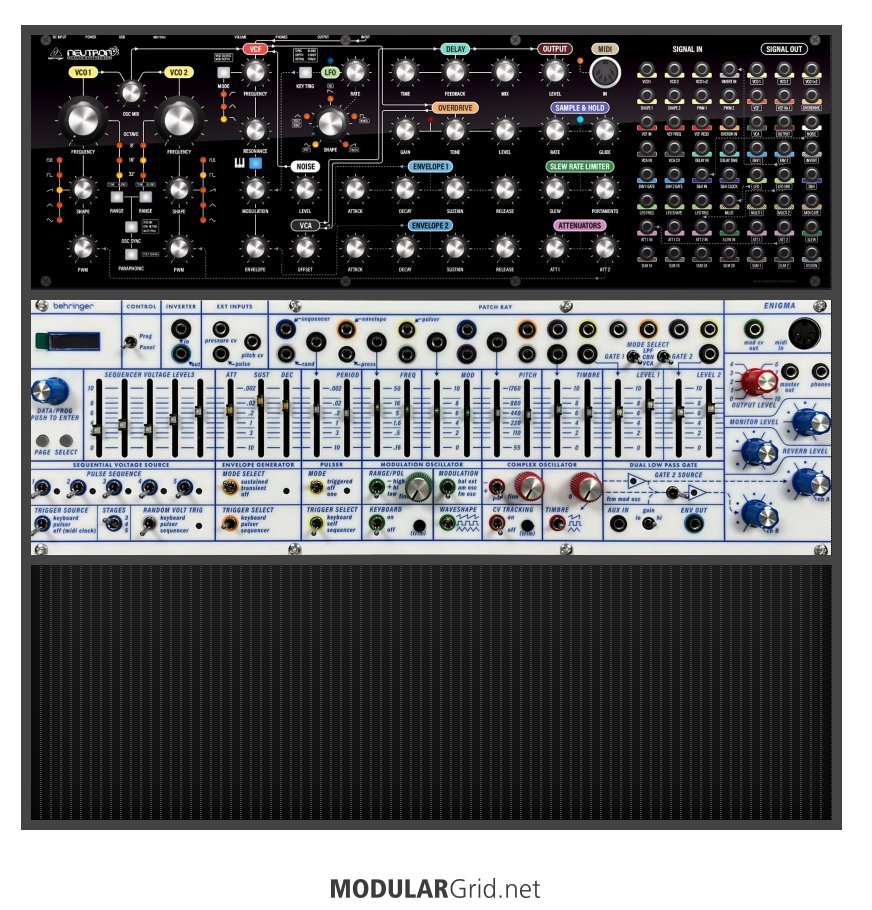Viewport: 872px width, 910px height.
Task: Click the green Modulation Oscillator fine knob
Action: click(x=418, y=488)
